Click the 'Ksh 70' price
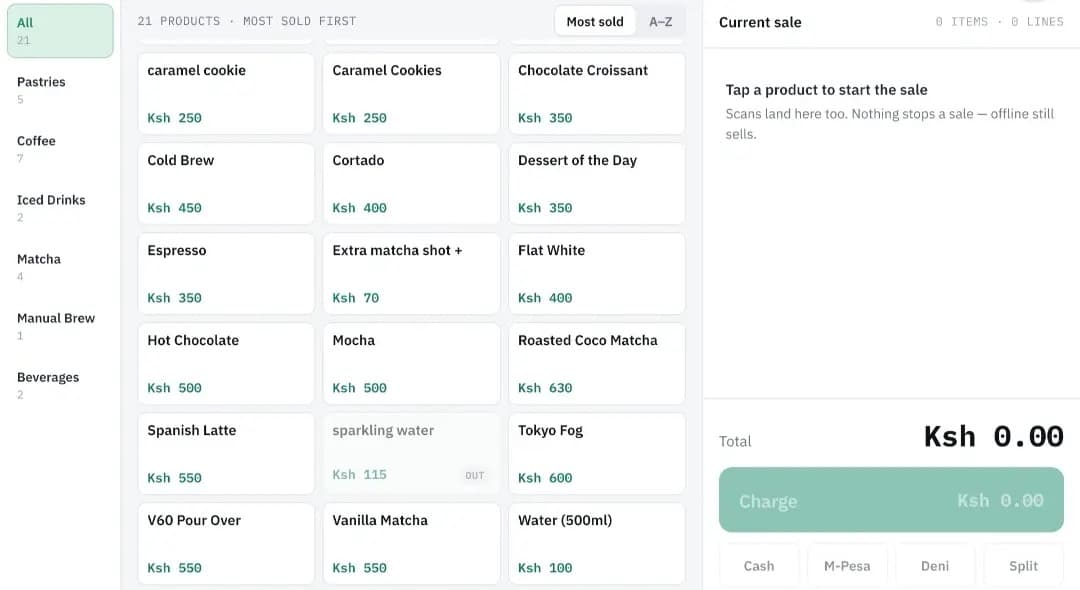1080x590 pixels. tap(355, 297)
